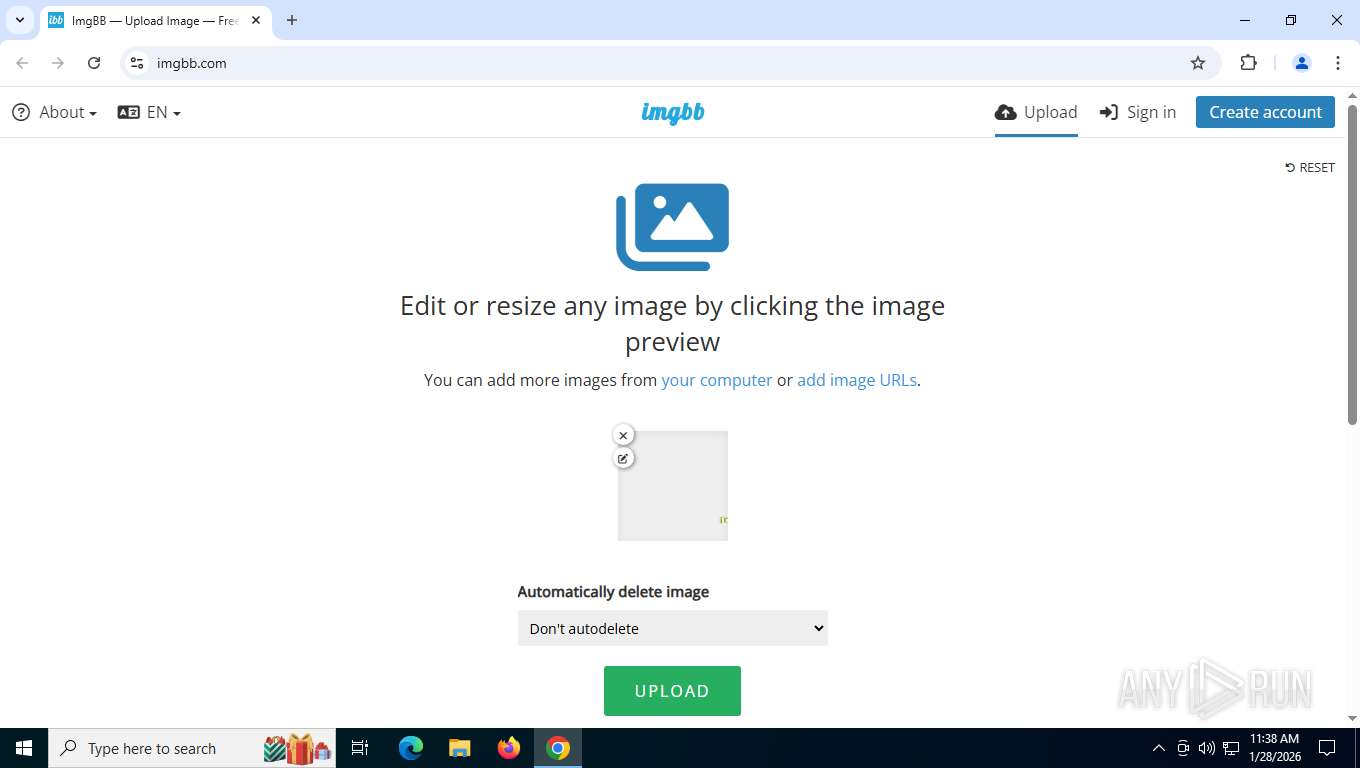Open the Sign in link
1360x768 pixels.
[x=1138, y=112]
